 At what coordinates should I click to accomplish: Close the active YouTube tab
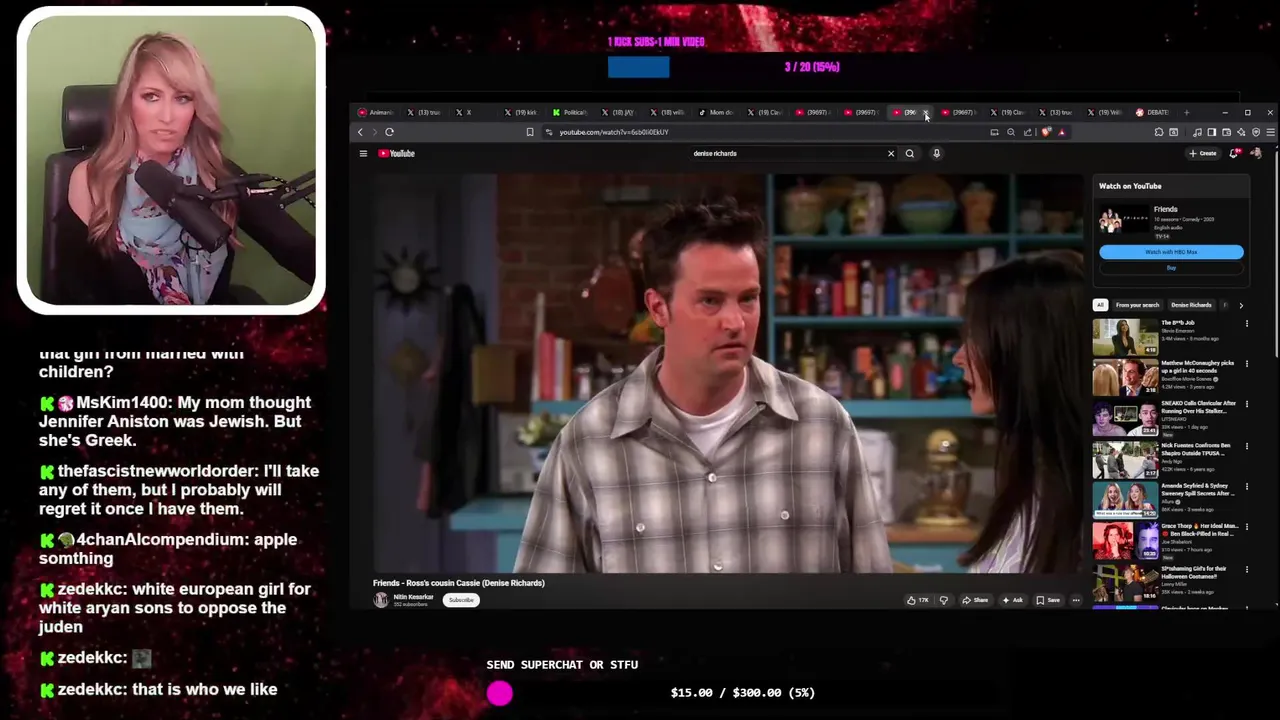[926, 112]
